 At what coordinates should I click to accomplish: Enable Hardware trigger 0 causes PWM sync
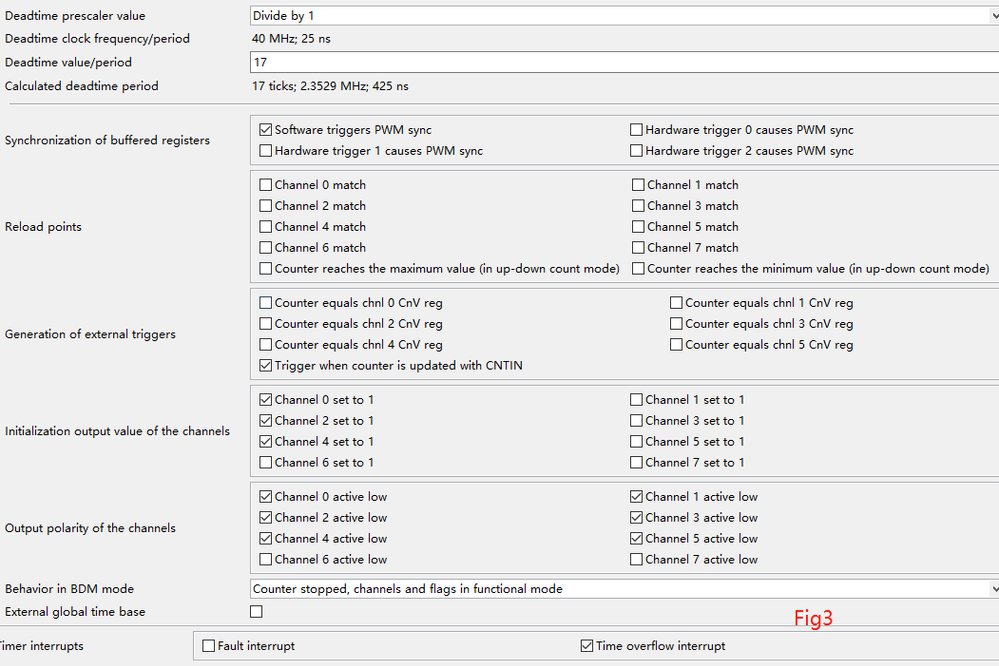point(637,130)
